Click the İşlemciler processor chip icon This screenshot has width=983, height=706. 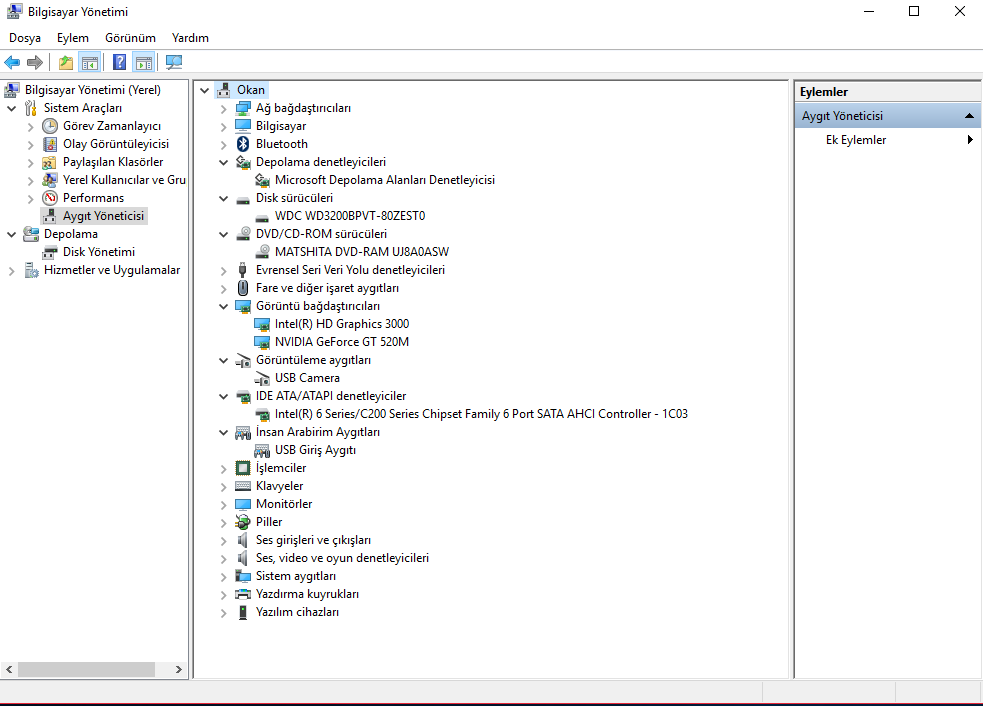(243, 468)
